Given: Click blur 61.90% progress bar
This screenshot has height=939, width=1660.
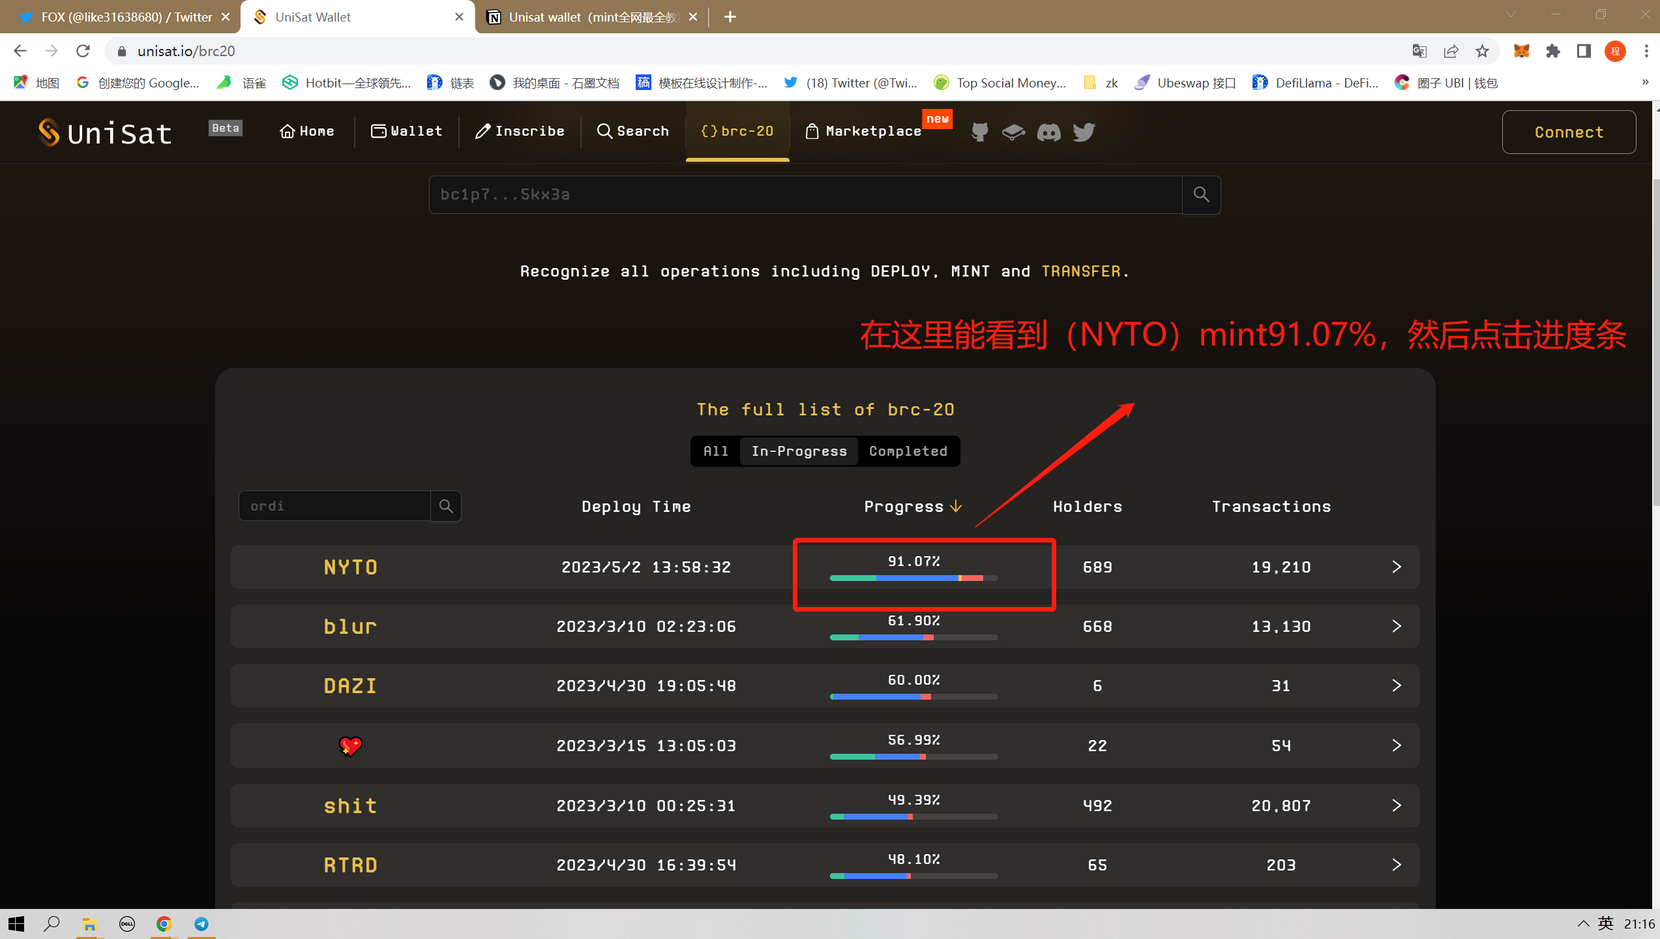Looking at the screenshot, I should [x=914, y=637].
